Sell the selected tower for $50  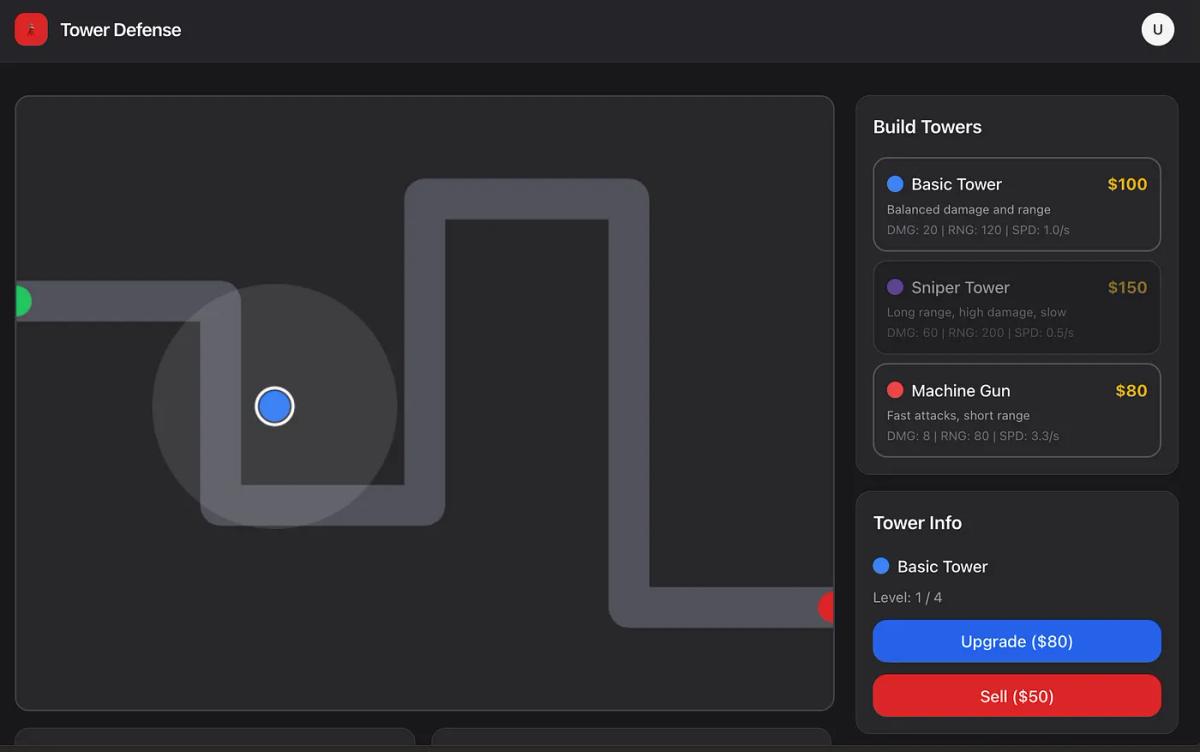(x=1017, y=696)
